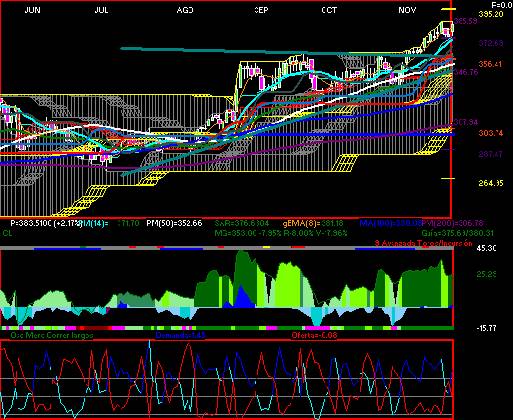Image resolution: width=513 pixels, height=420 pixels.
Task: Click the Guía=375.63/380.31 readout
Action: 457,233
